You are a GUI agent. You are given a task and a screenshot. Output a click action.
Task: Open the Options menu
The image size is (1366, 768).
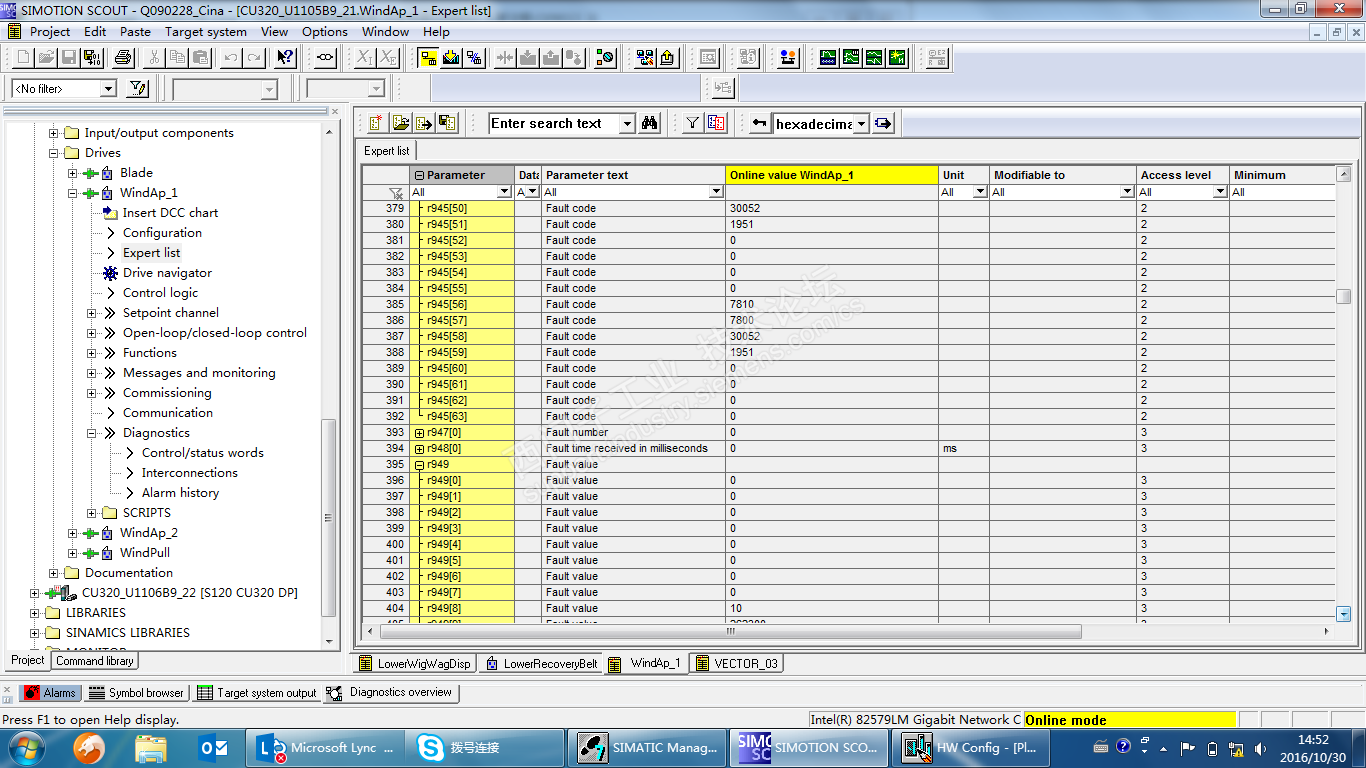pyautogui.click(x=325, y=31)
